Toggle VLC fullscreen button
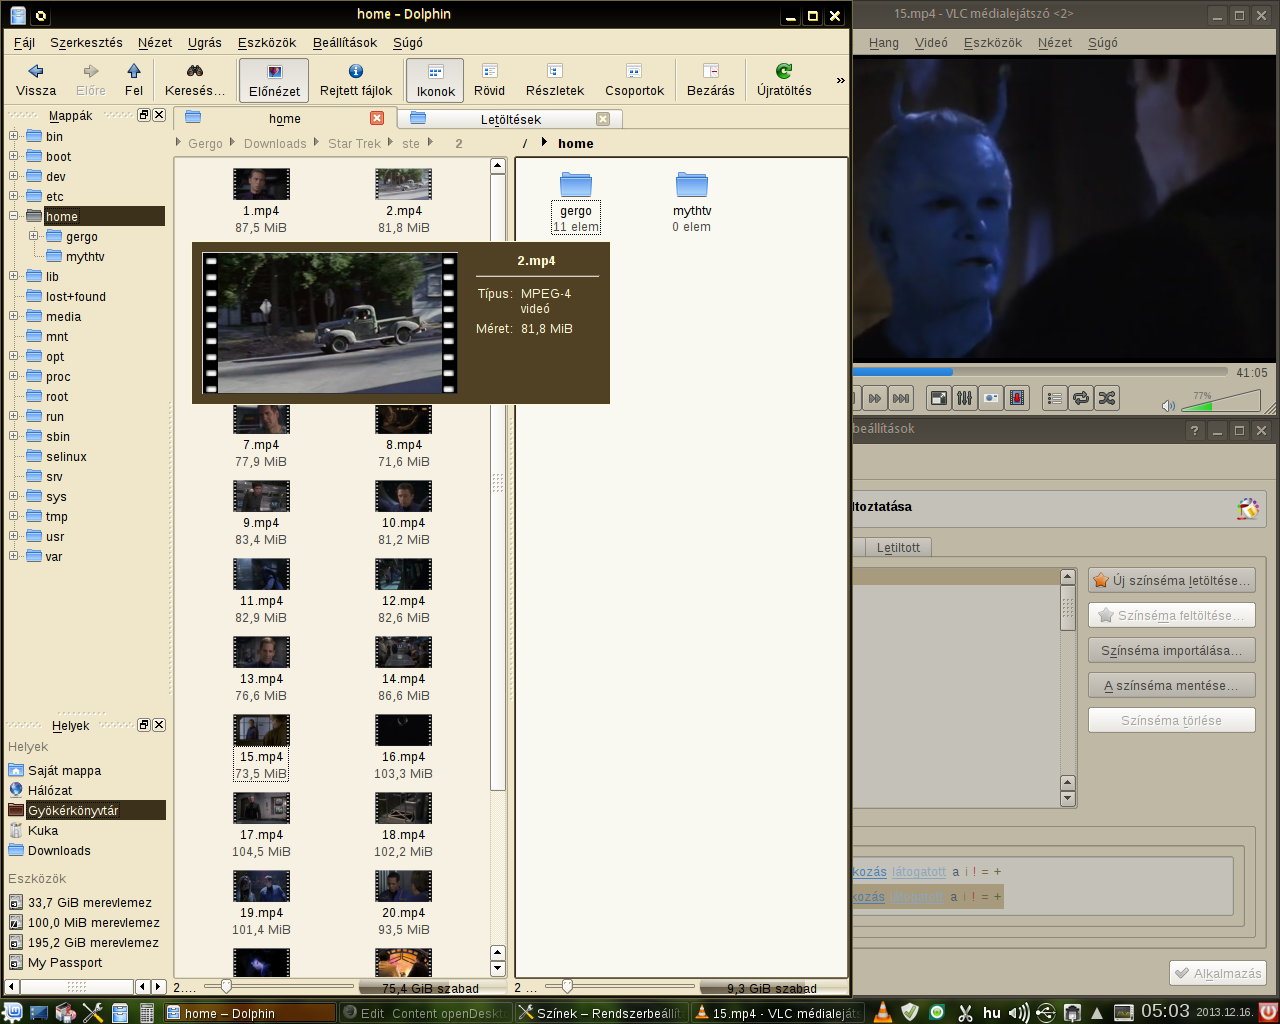This screenshot has height=1024, width=1280. click(939, 398)
